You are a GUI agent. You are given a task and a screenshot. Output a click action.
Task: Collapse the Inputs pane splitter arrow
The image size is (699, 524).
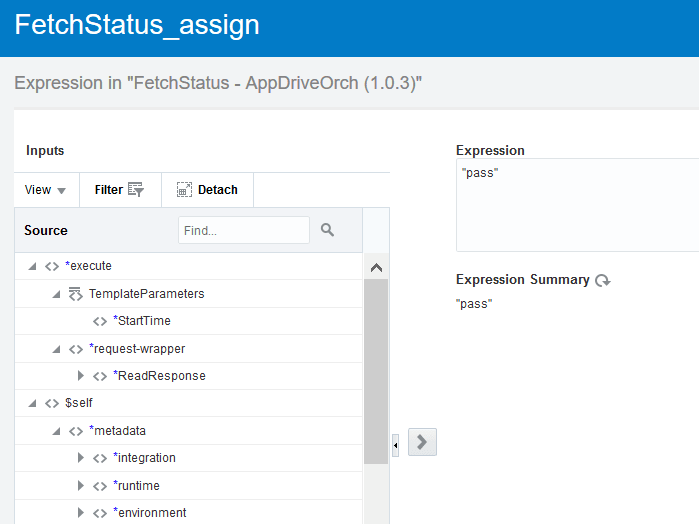395,445
